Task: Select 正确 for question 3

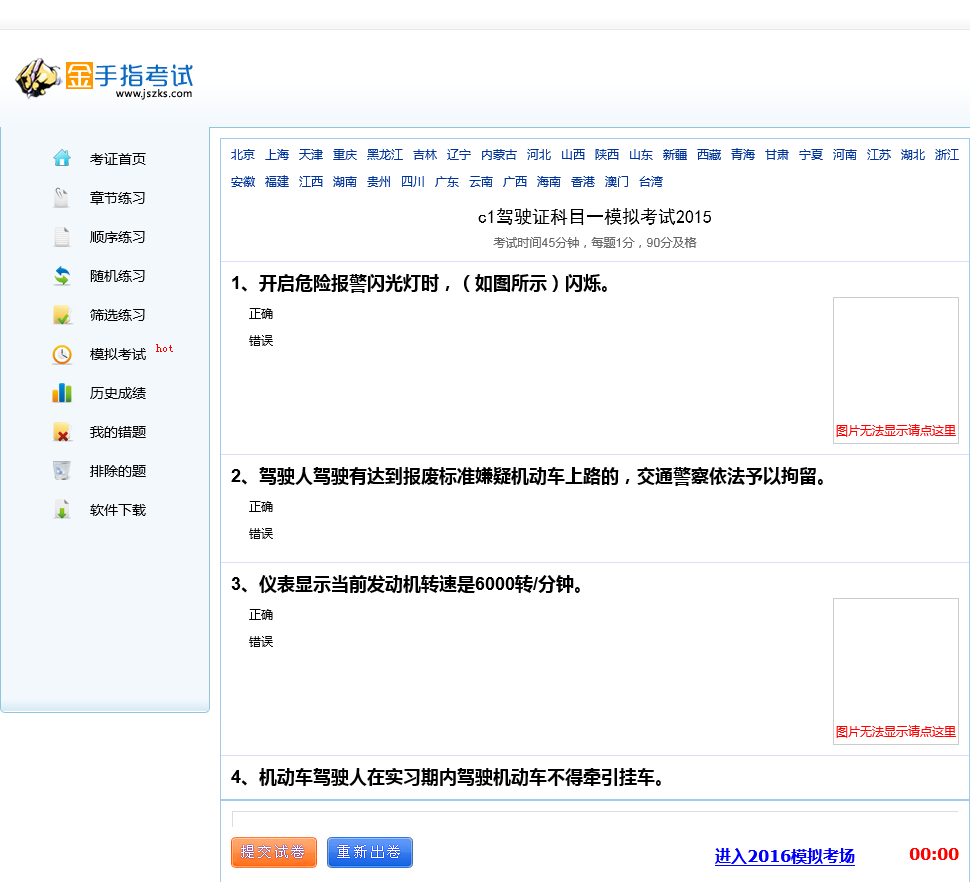Action: coord(260,614)
